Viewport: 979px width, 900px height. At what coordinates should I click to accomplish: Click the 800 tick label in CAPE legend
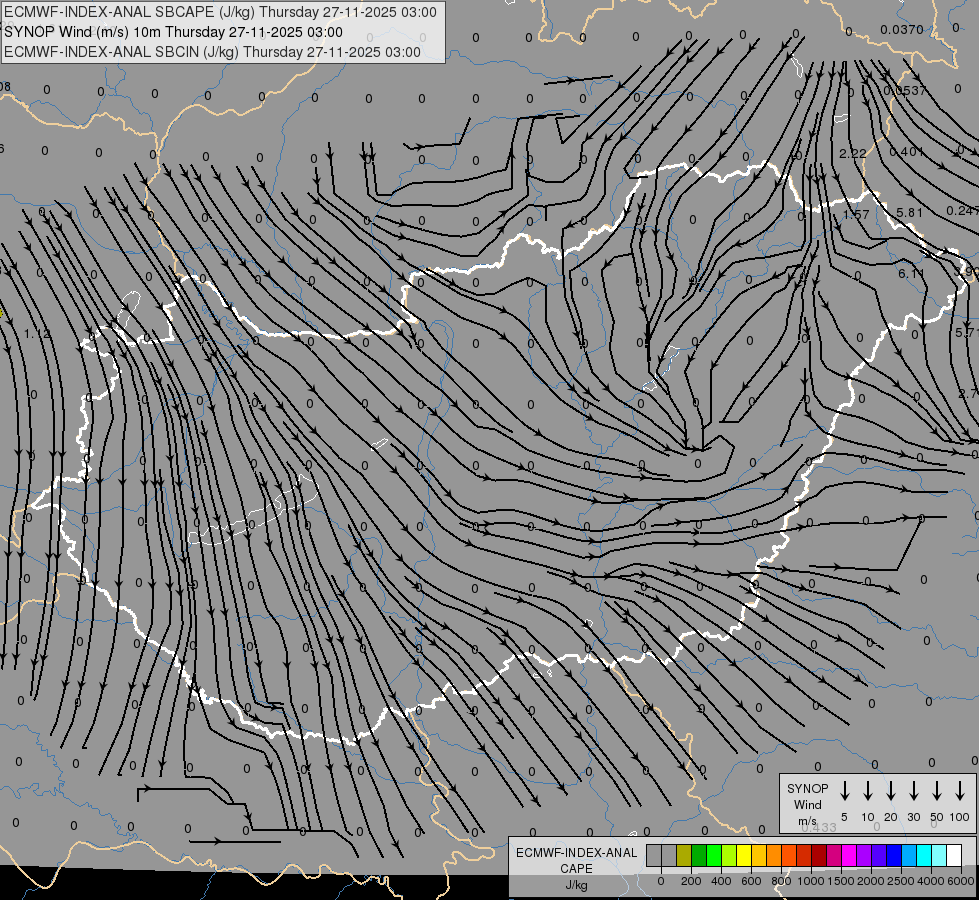point(781,881)
